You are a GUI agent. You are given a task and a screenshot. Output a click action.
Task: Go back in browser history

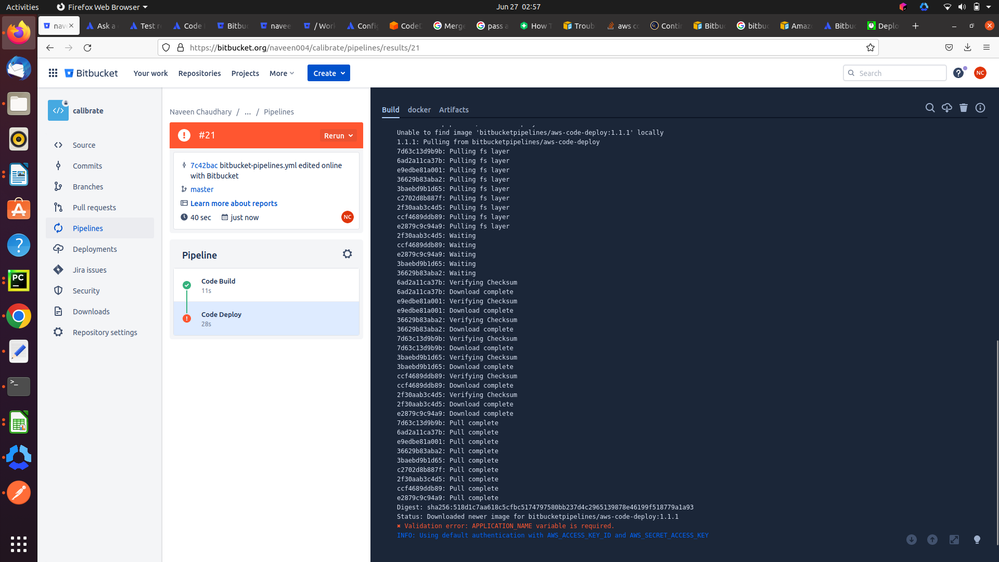[50, 48]
